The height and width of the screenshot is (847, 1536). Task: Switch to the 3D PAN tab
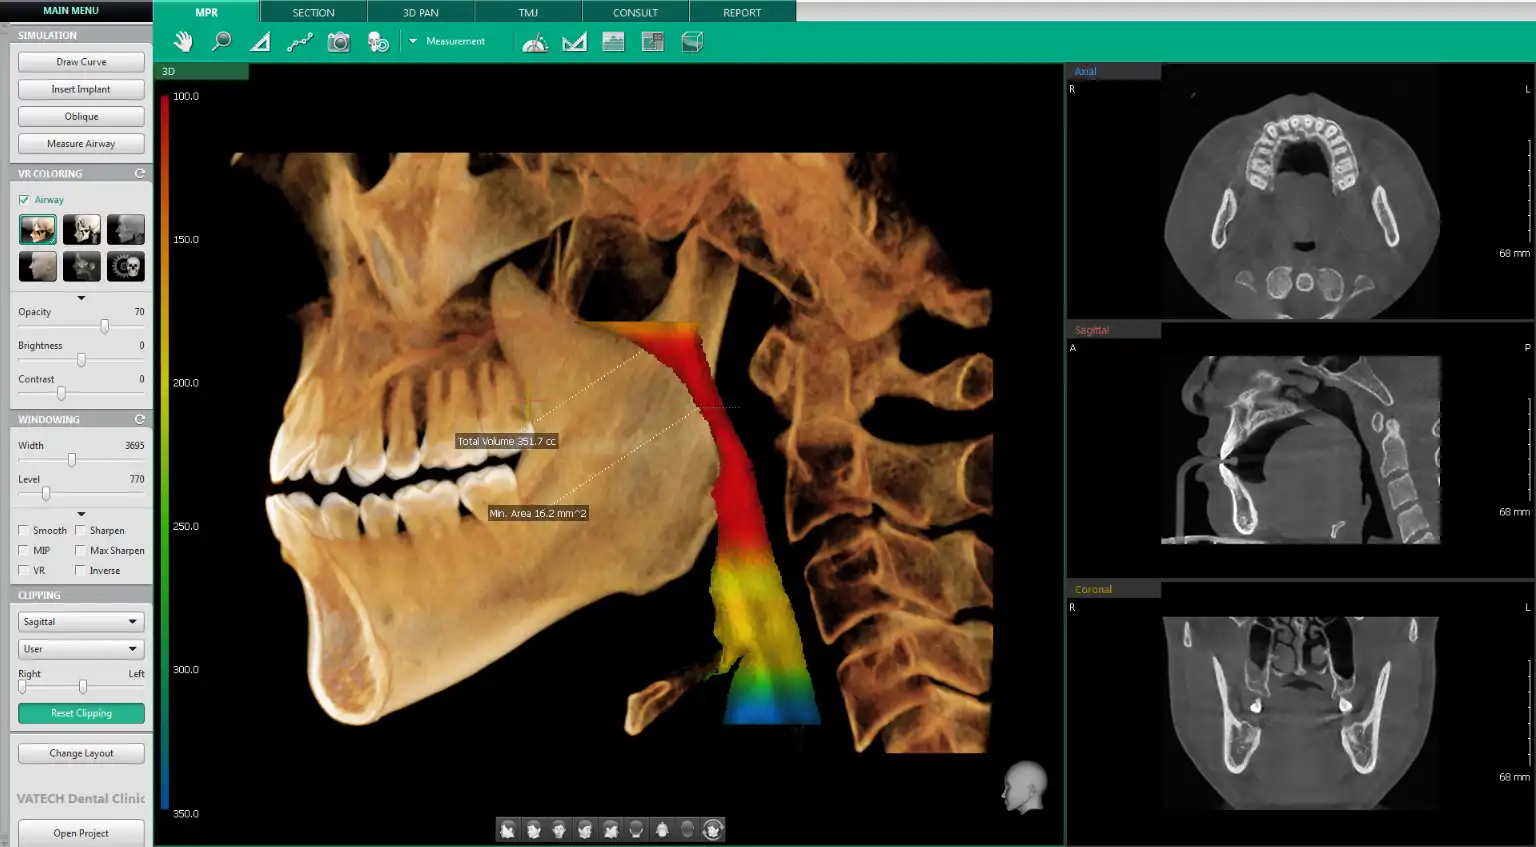[421, 12]
